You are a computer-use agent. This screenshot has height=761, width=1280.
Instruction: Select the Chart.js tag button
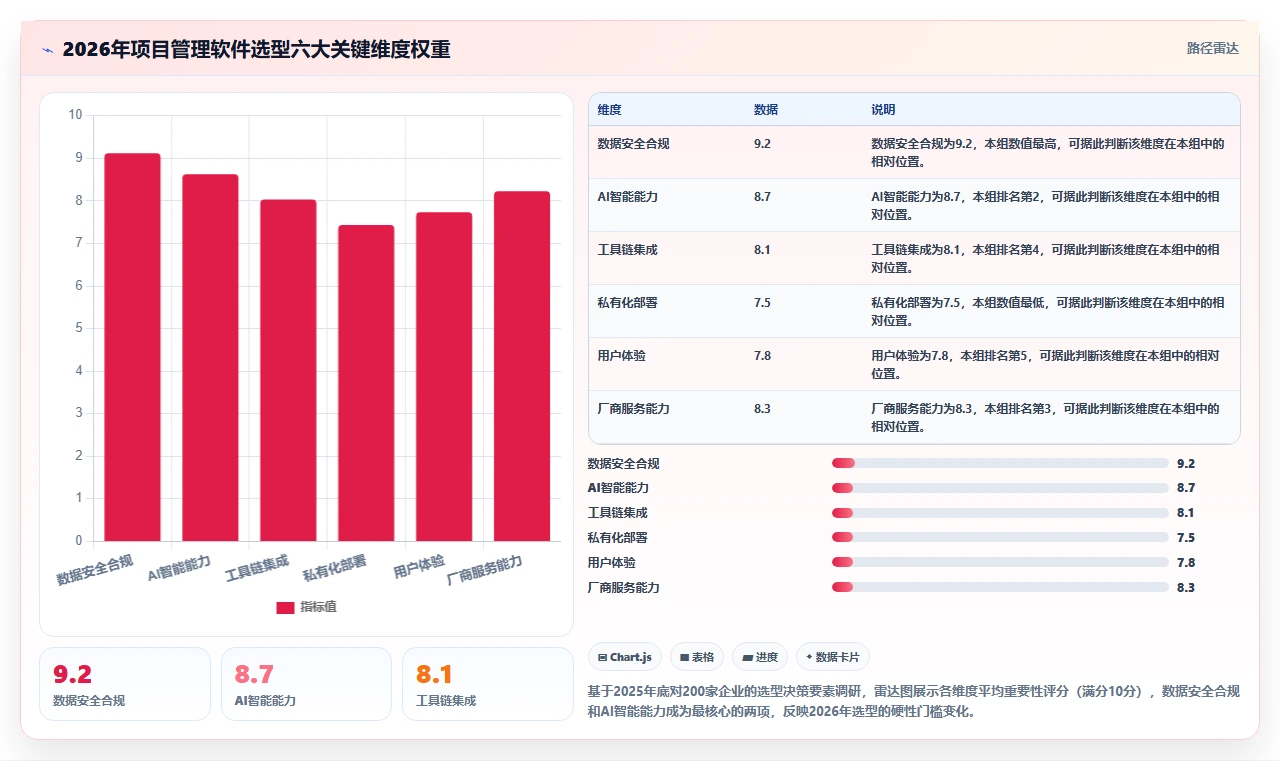[x=625, y=657]
